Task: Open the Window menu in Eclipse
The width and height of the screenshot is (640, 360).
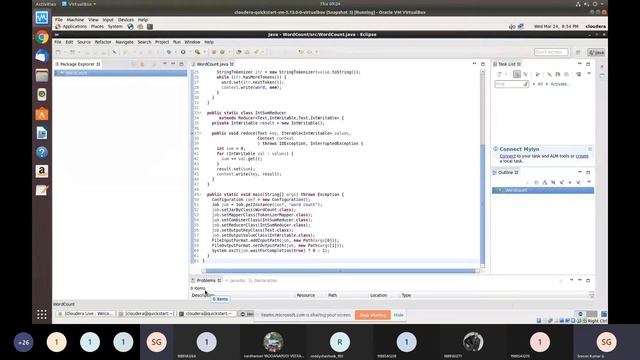Action: 192,42
